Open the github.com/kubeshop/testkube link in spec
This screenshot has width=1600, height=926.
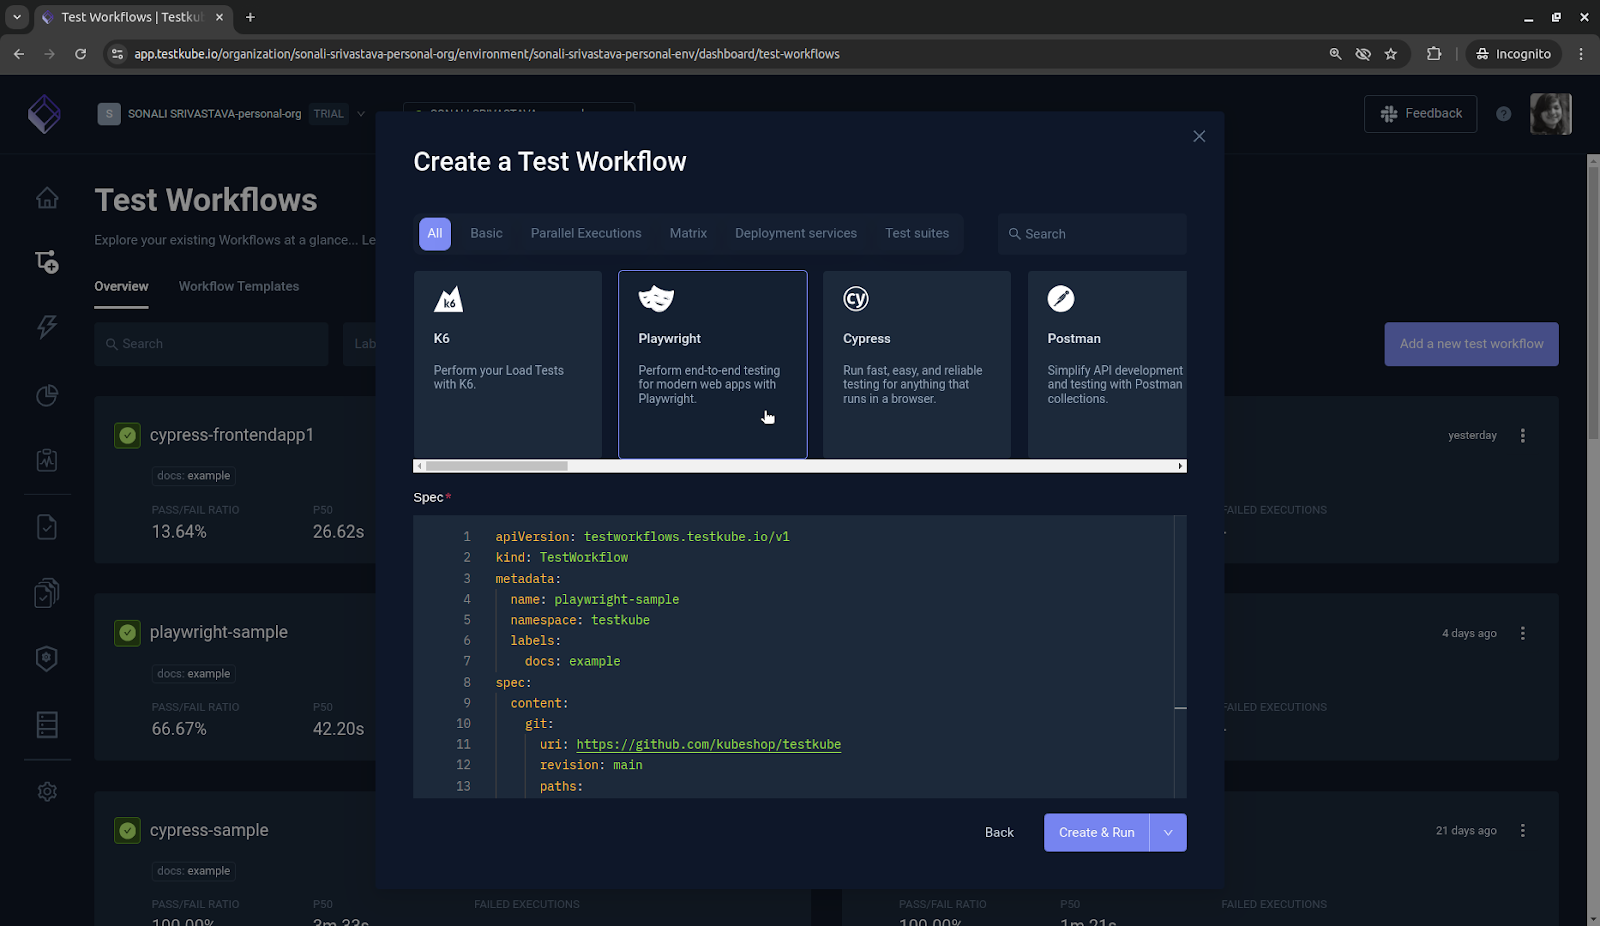pos(708,745)
